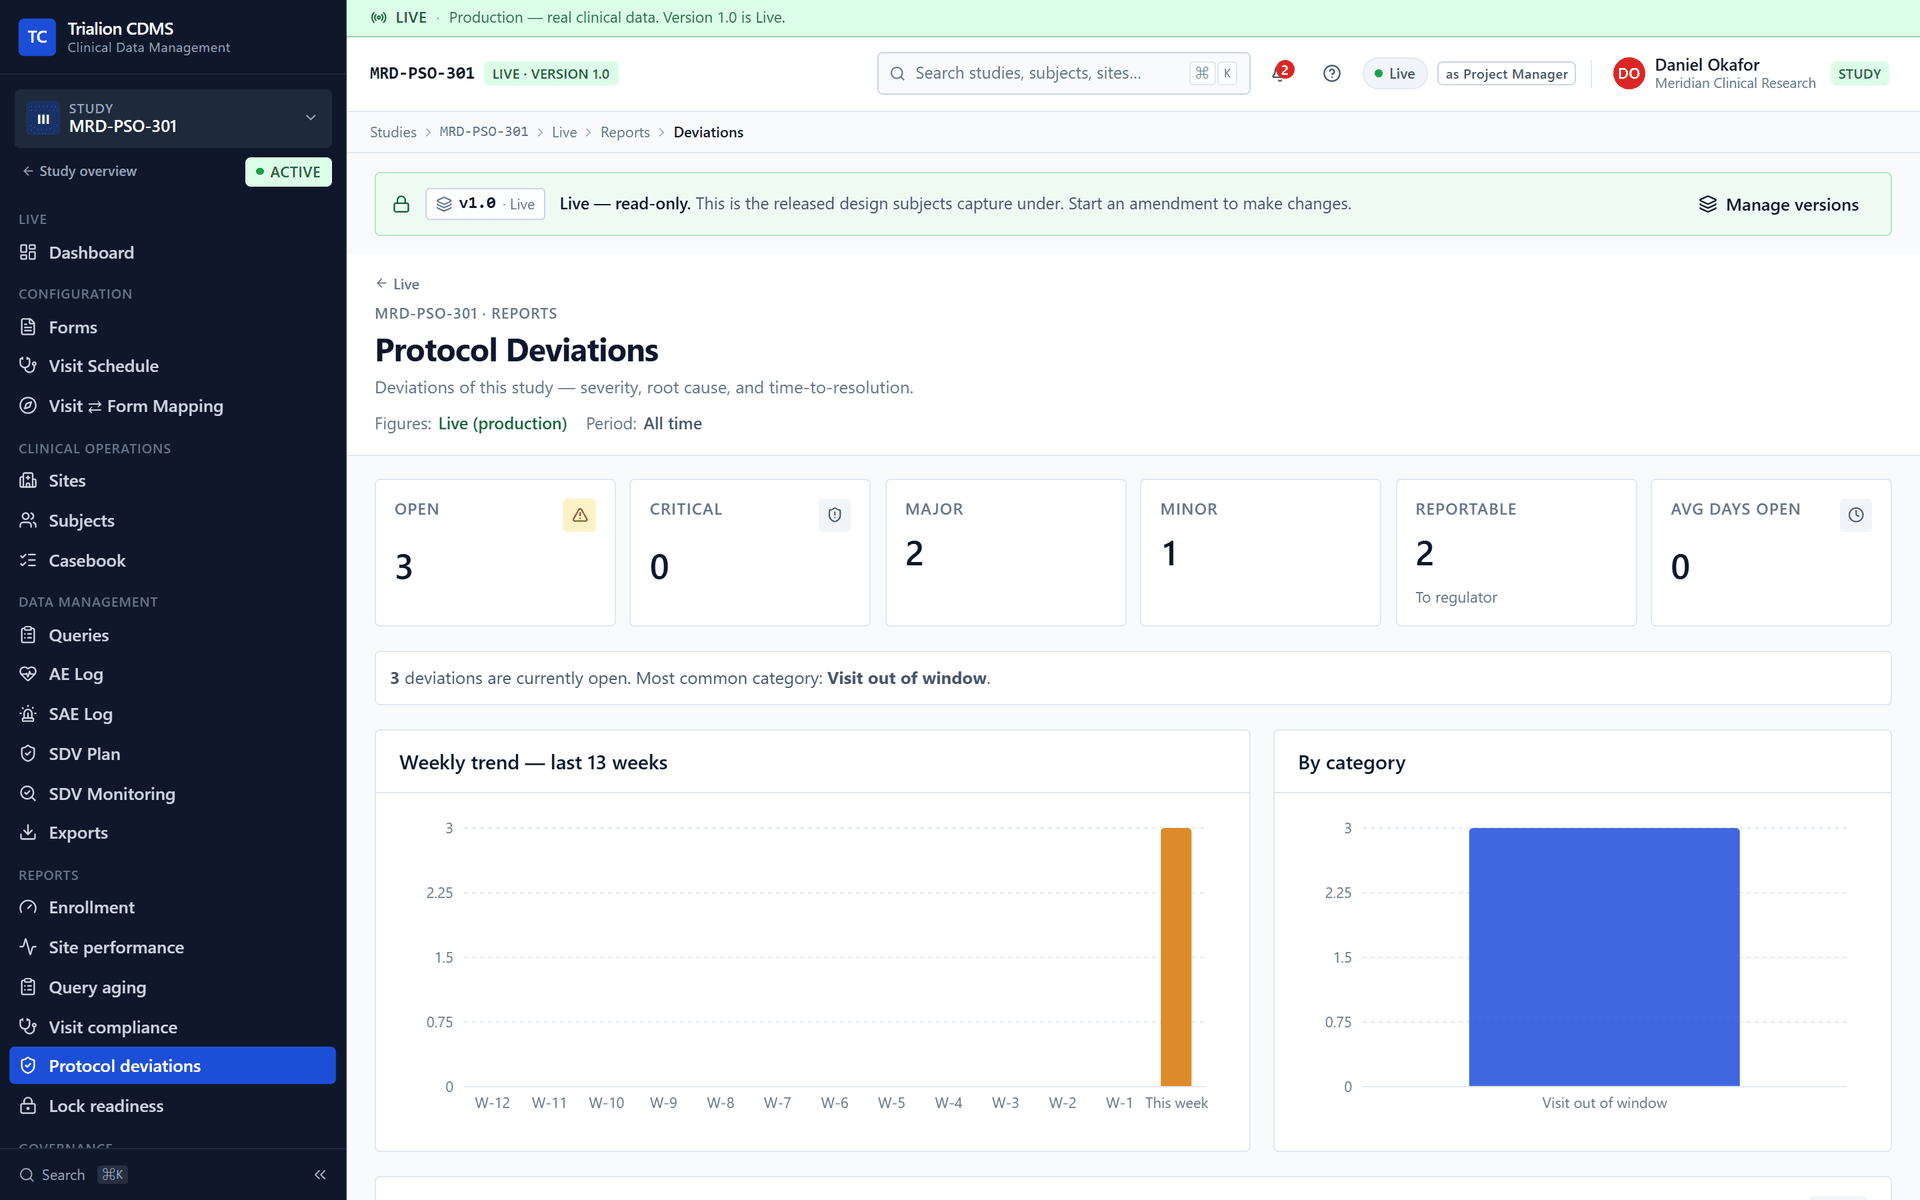The width and height of the screenshot is (1920, 1200).
Task: Open Visit Schedule in sidebar
Action: coord(172,366)
